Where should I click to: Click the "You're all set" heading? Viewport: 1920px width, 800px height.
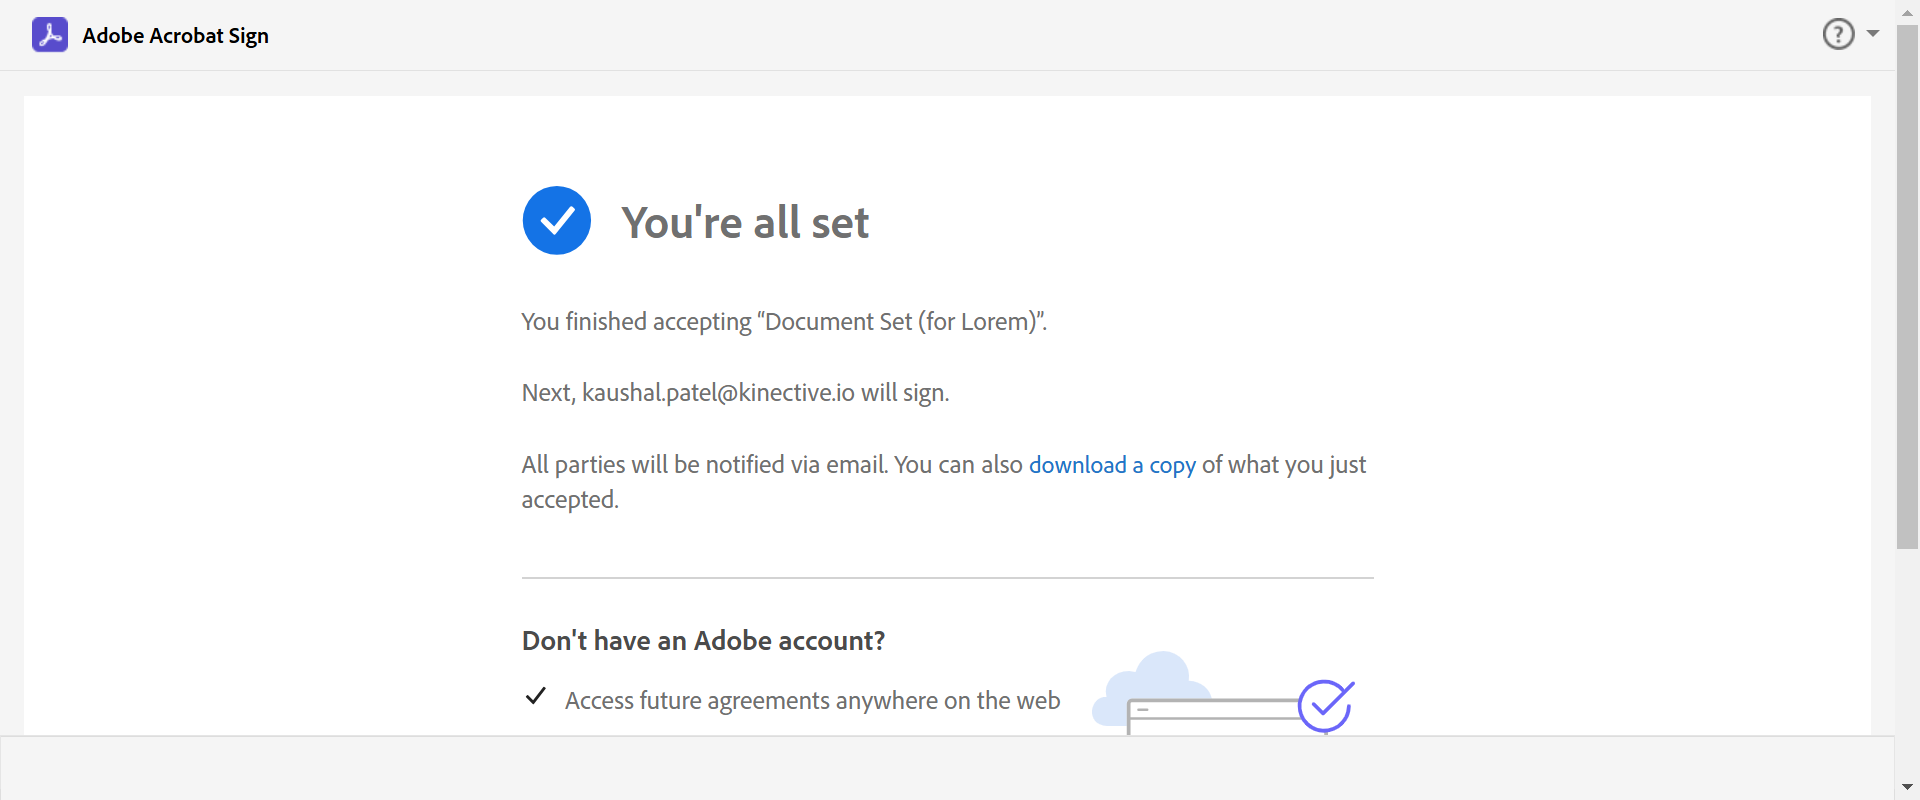745,222
